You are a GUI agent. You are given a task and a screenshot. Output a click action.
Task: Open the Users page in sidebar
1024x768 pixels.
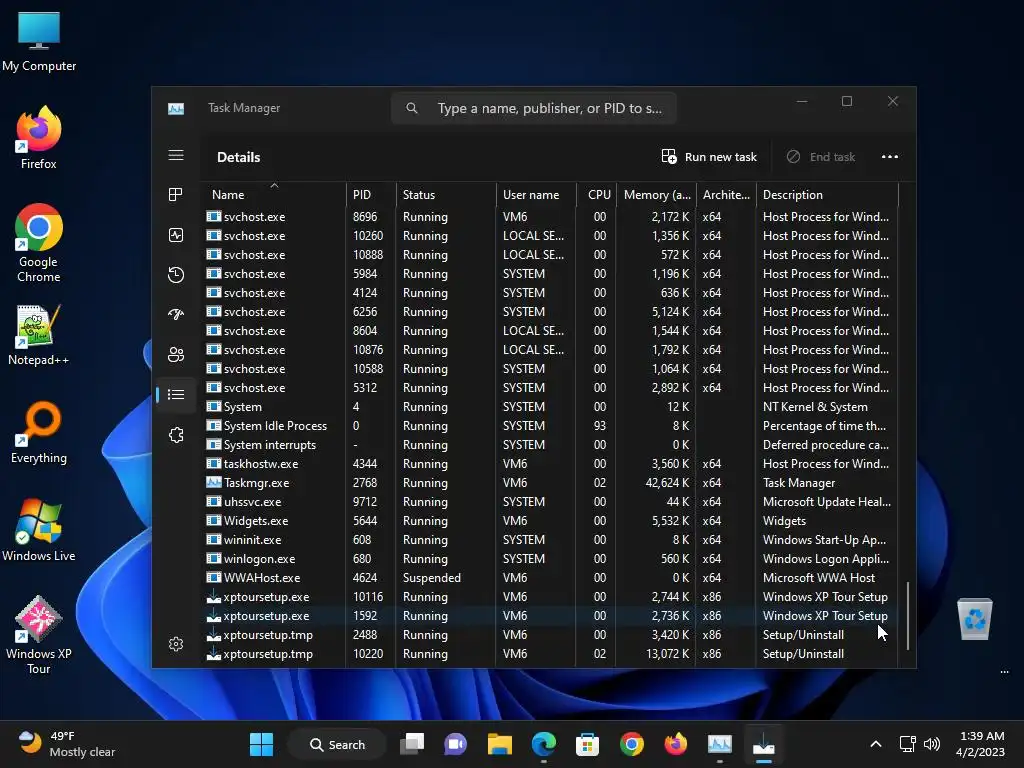pyautogui.click(x=176, y=355)
